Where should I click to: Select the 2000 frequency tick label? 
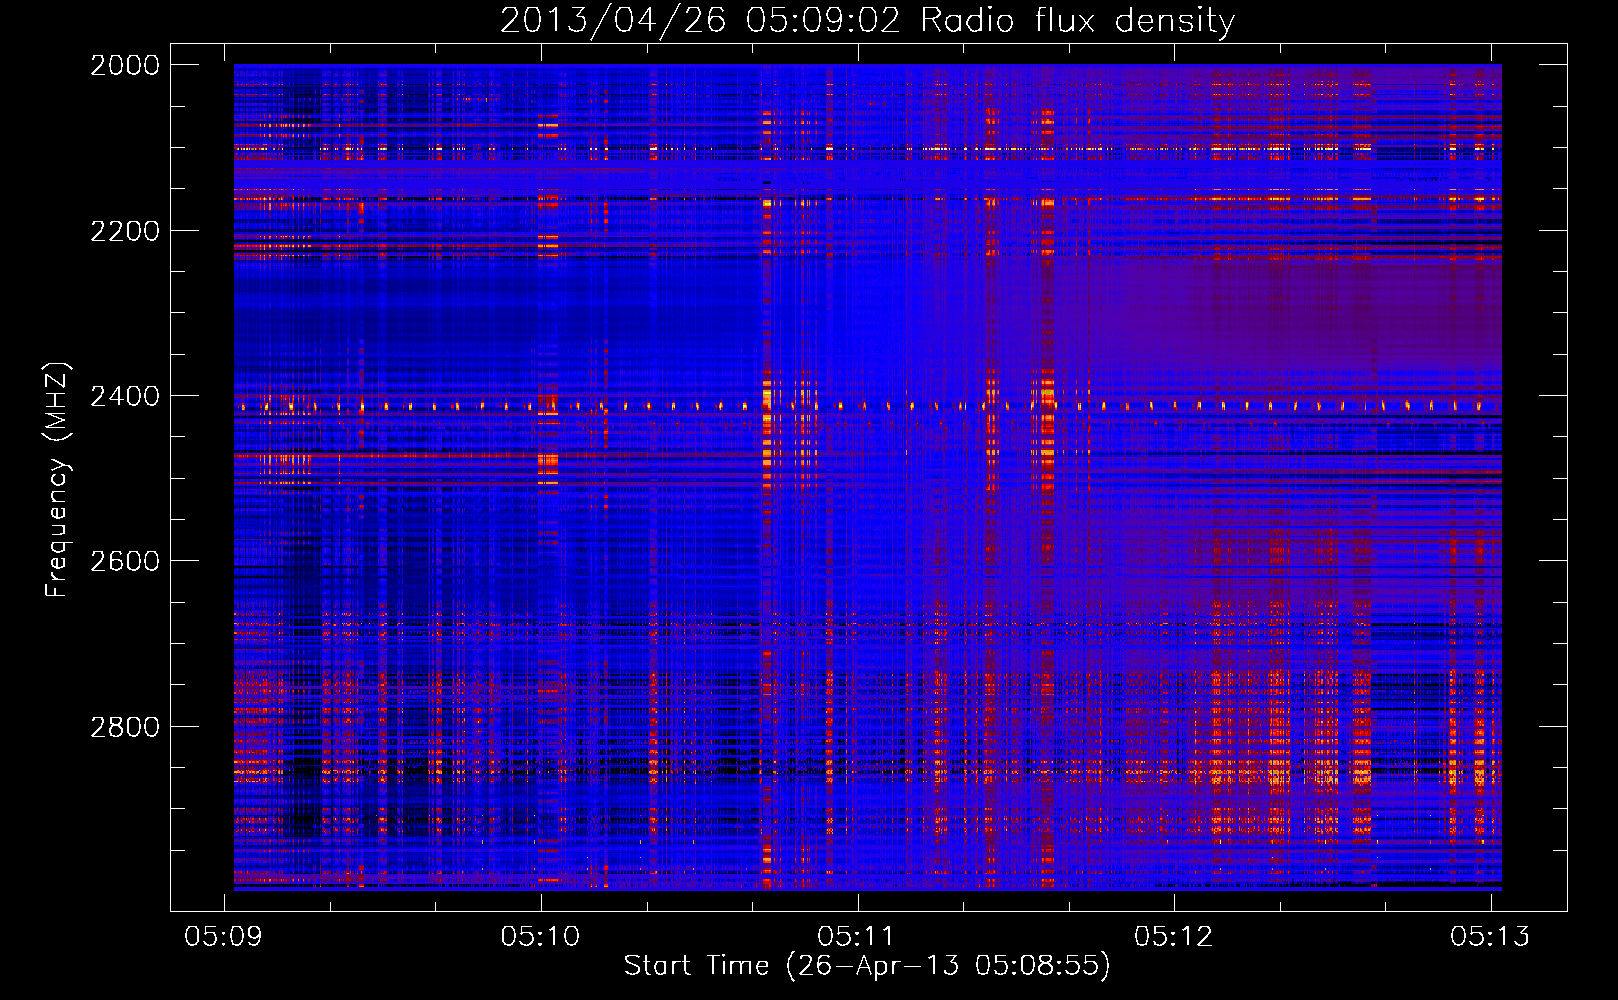click(x=125, y=65)
